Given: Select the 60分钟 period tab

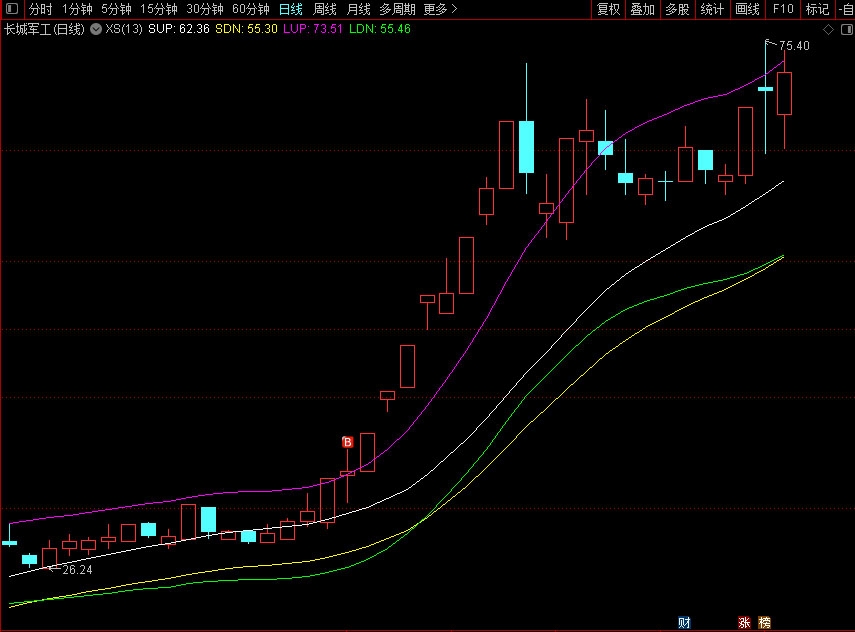Looking at the screenshot, I should click(251, 9).
